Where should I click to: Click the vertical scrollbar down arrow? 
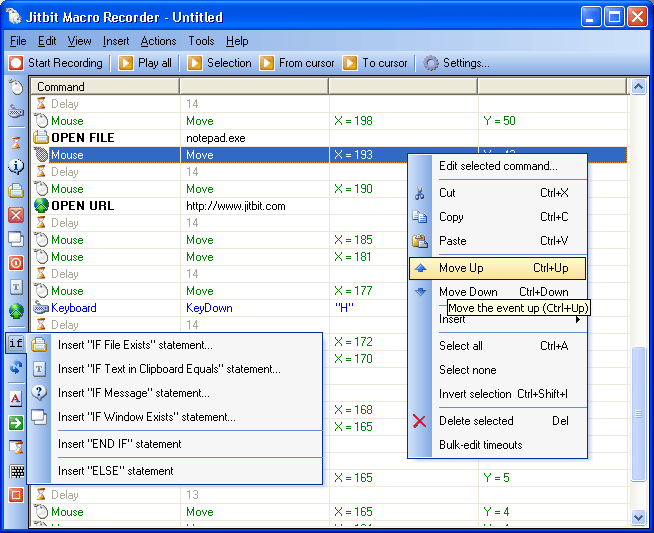pyautogui.click(x=639, y=517)
